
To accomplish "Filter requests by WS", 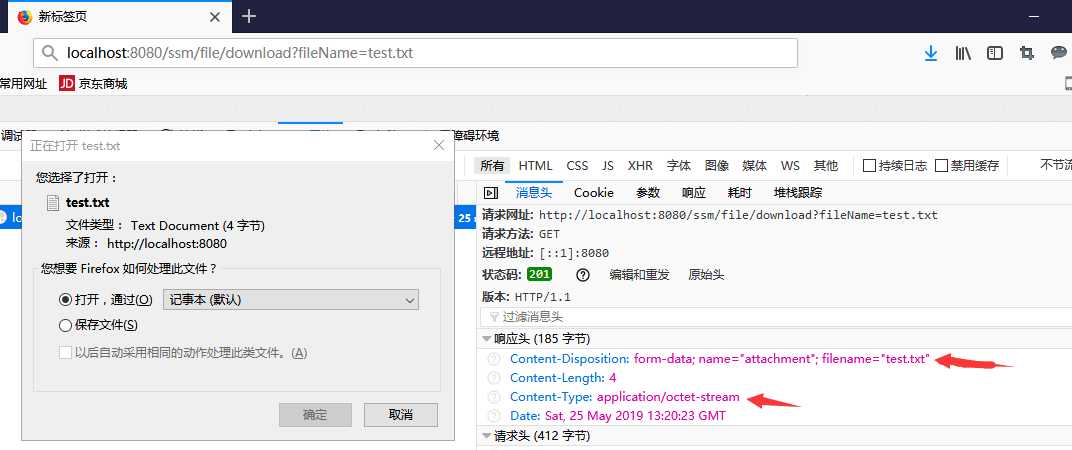I will 790,166.
